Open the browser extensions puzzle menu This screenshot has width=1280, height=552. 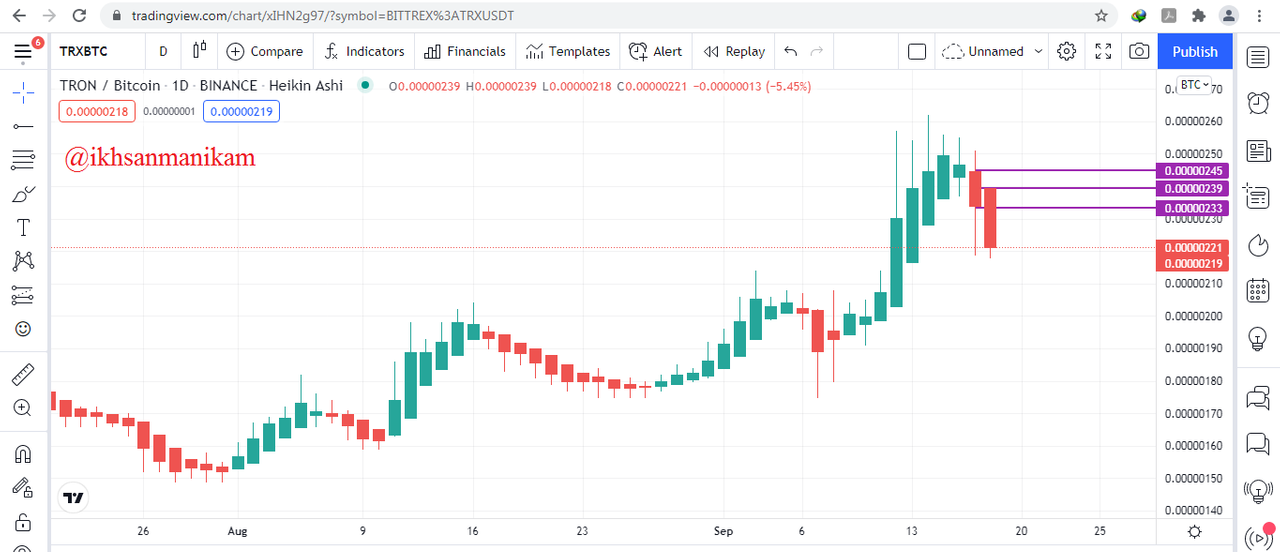coord(1199,16)
